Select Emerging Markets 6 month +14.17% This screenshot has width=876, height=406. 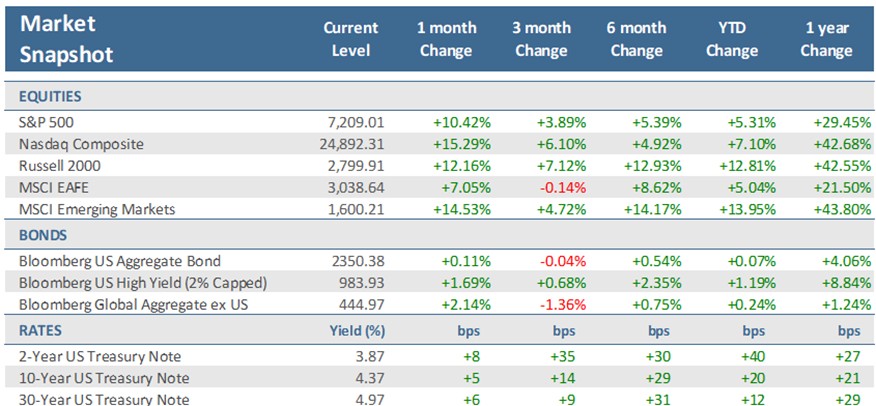point(653,209)
